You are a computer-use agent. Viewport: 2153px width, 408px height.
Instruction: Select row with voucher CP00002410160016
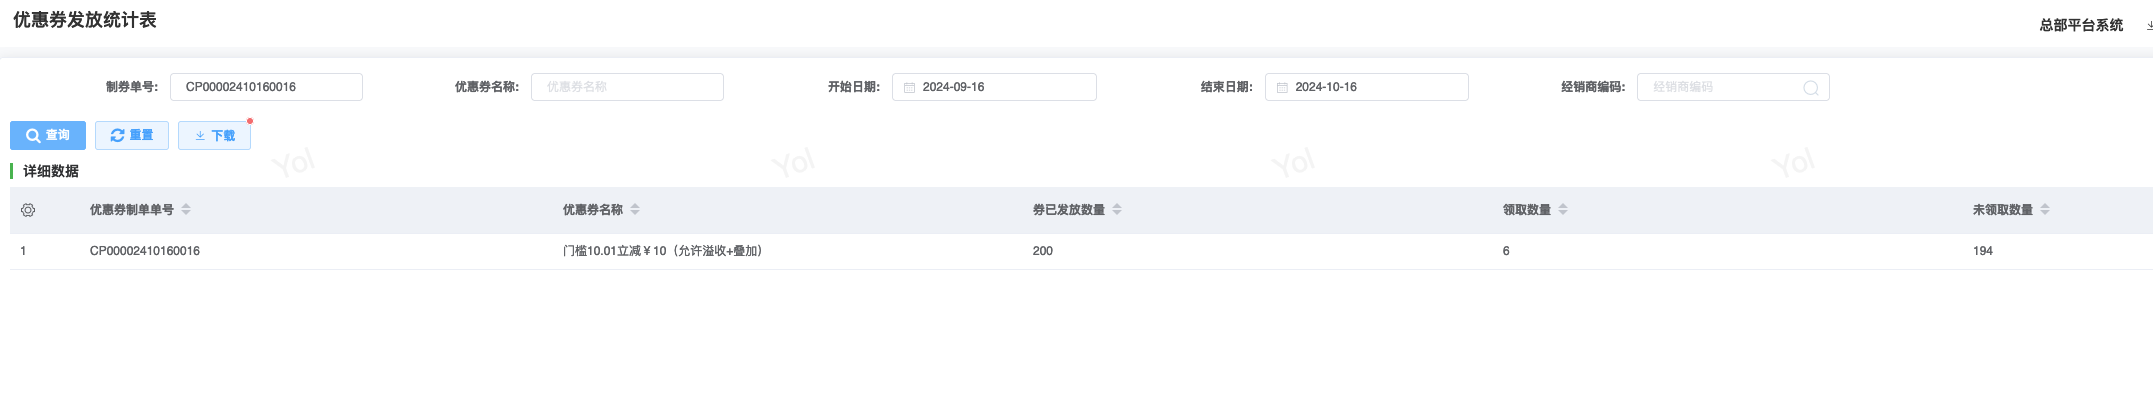pyautogui.click(x=145, y=251)
